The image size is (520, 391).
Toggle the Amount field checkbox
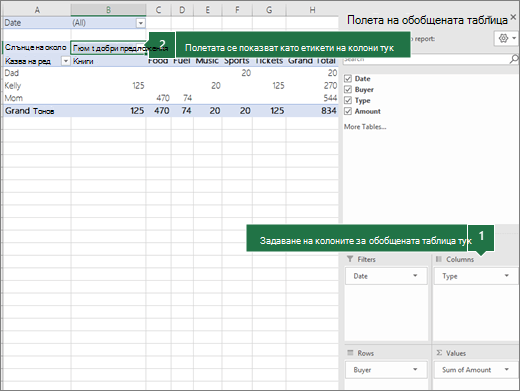pyautogui.click(x=348, y=111)
